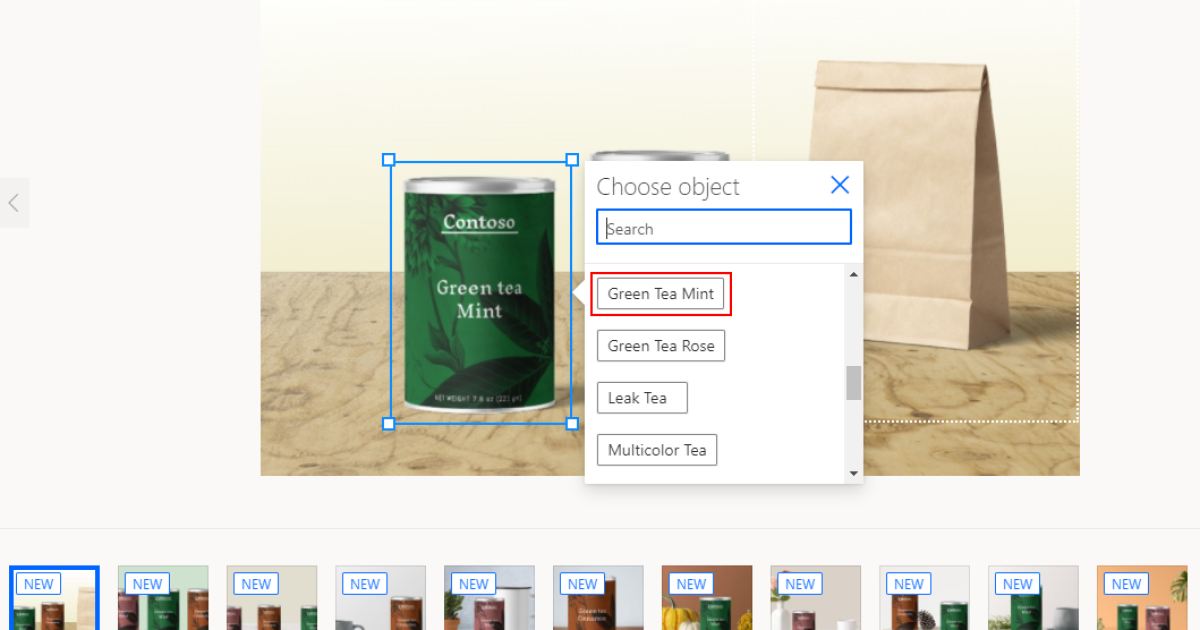The width and height of the screenshot is (1200, 630).
Task: Choose the Green Tea Rose option
Action: [661, 346]
